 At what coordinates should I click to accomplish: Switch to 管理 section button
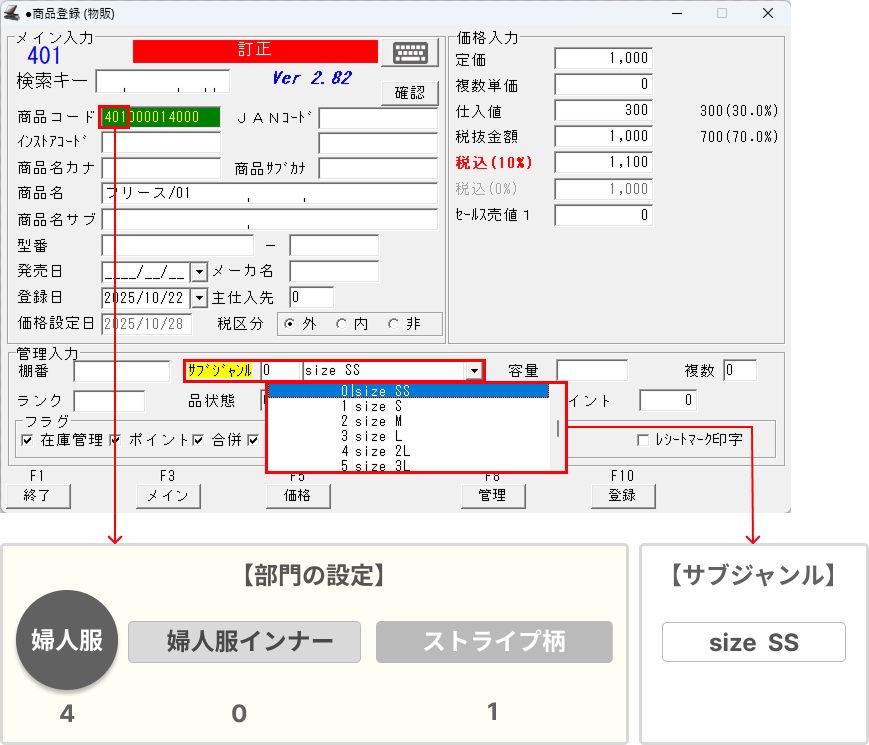(x=492, y=495)
